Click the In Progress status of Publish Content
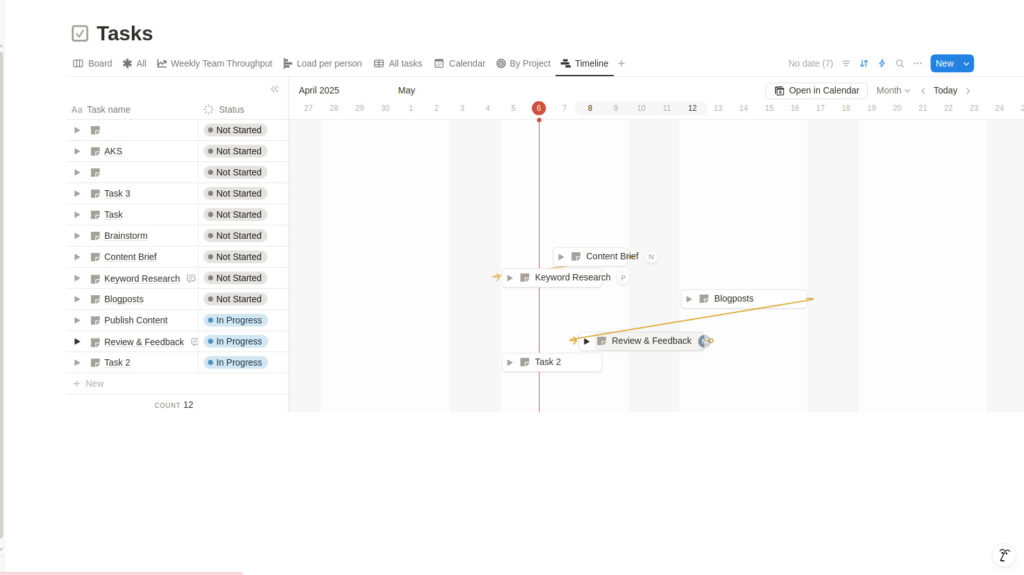 coord(235,320)
